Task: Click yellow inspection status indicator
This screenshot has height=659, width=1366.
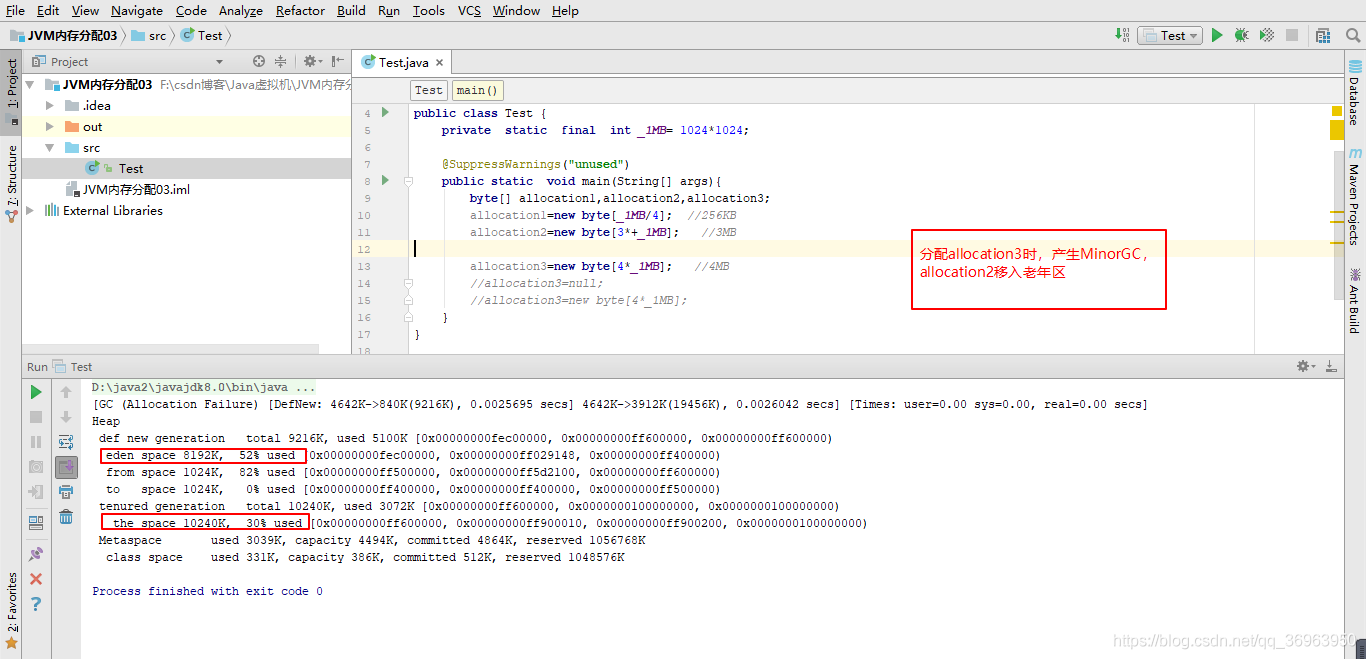Action: coord(1337,110)
